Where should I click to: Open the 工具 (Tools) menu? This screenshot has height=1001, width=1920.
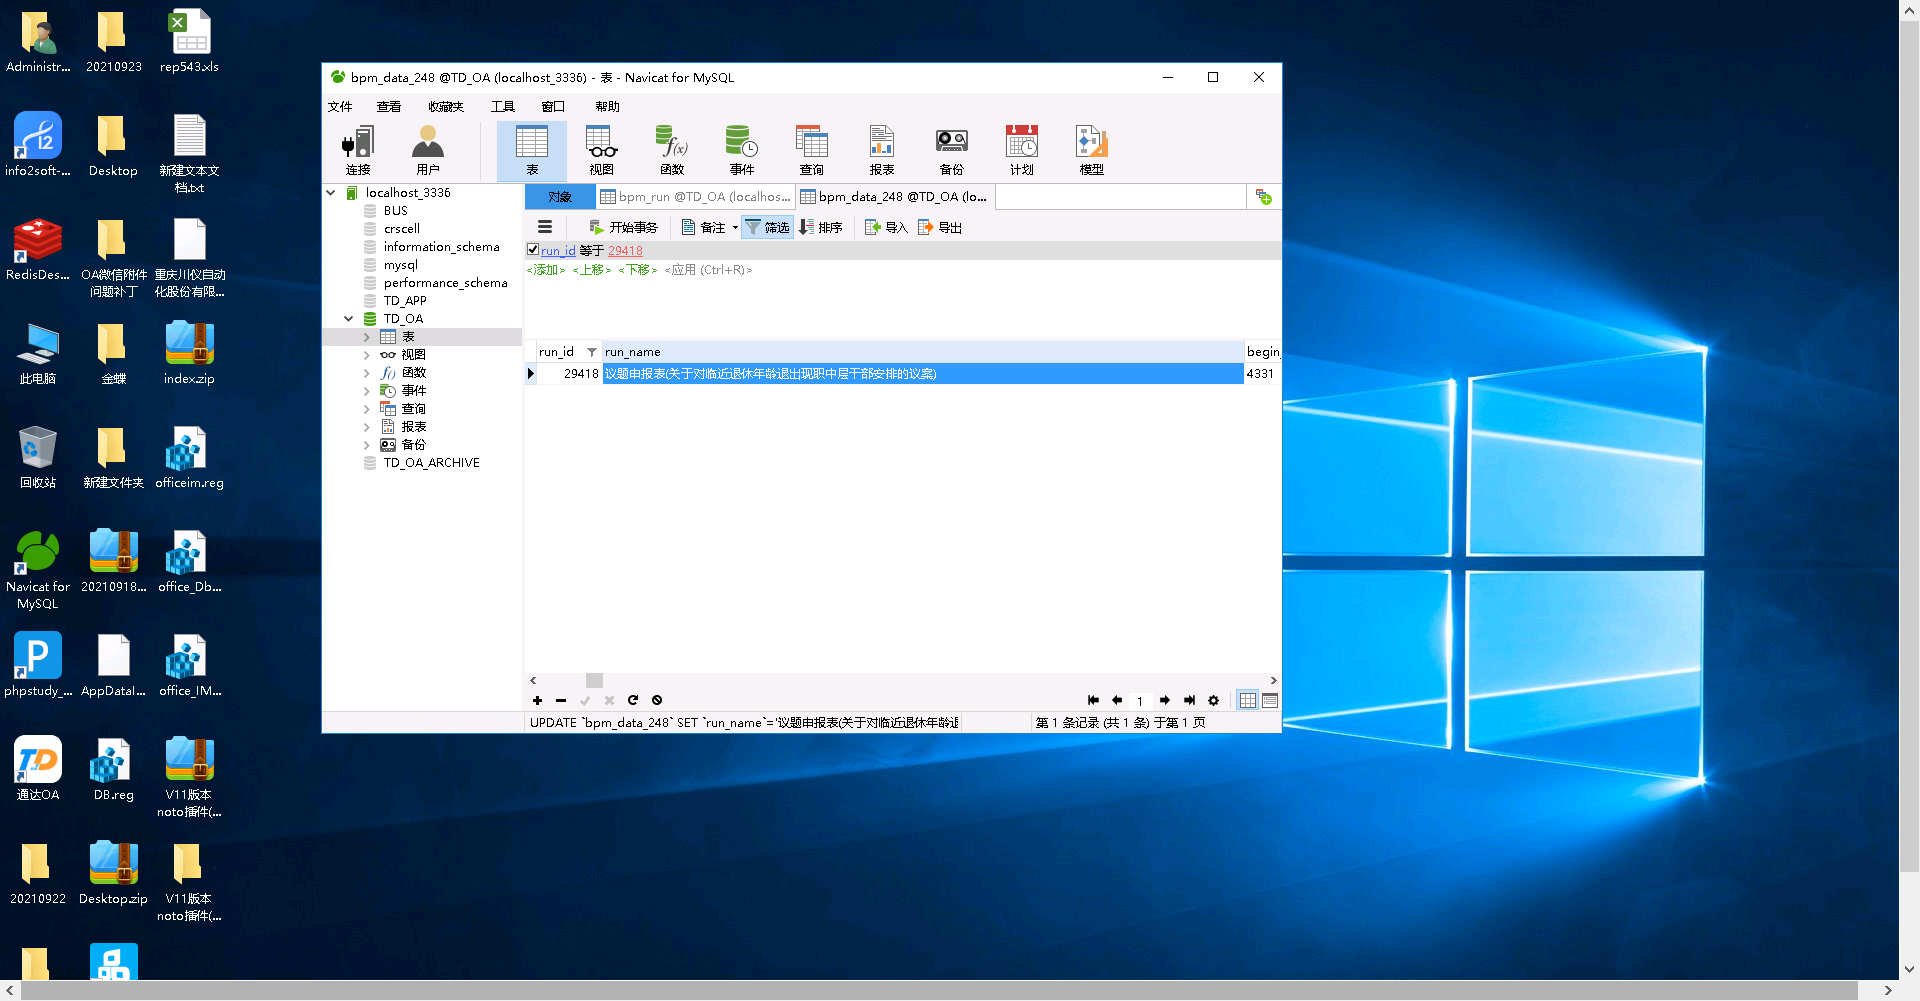(503, 106)
